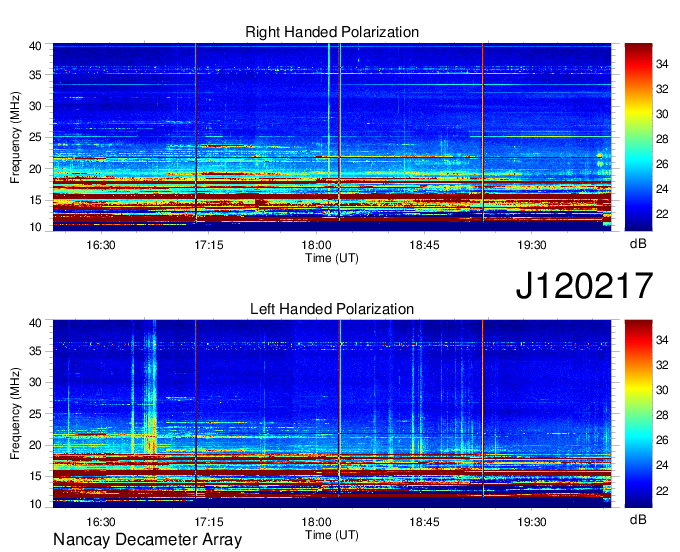
Task: Click 15 MHz tick on Left Handed frequency axis
Action: [x=36, y=477]
